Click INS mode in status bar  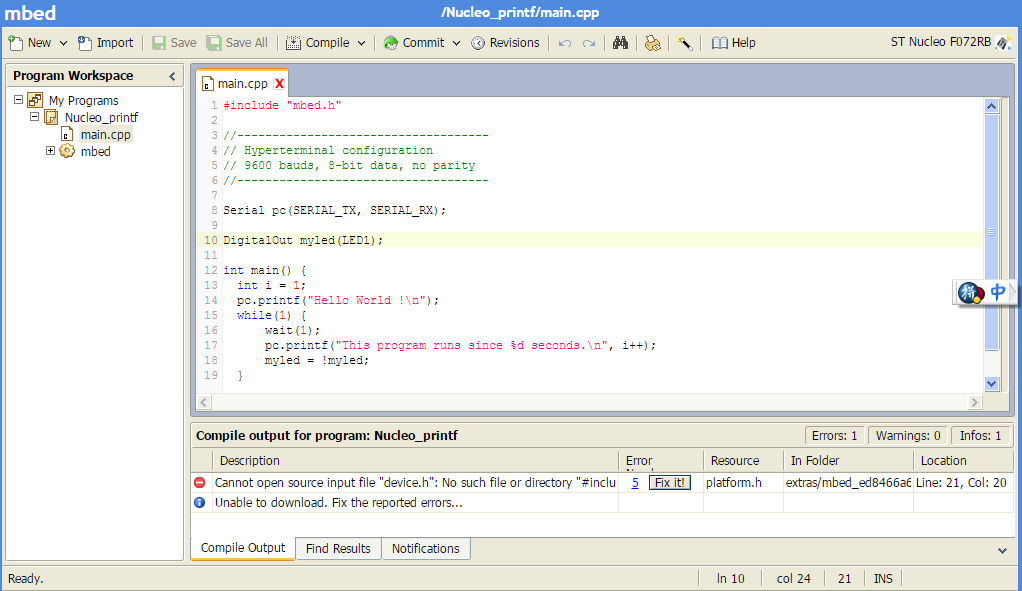[x=883, y=579]
